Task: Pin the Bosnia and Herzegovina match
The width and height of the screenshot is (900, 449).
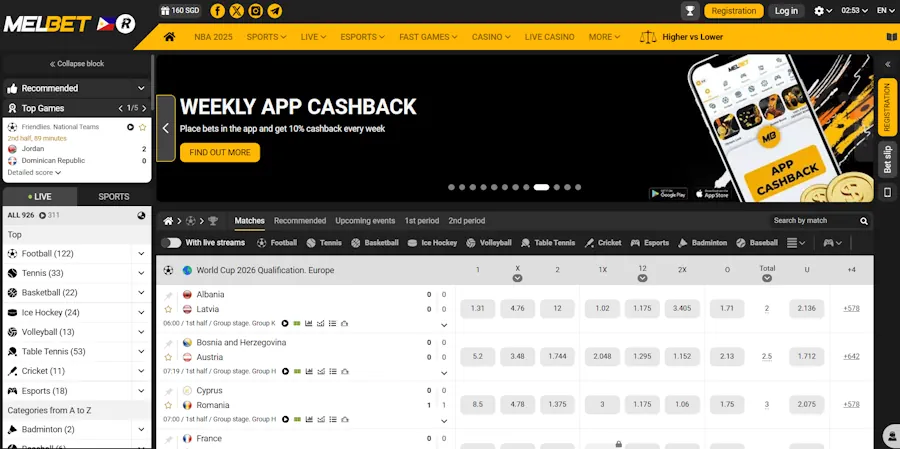Action: [168, 343]
